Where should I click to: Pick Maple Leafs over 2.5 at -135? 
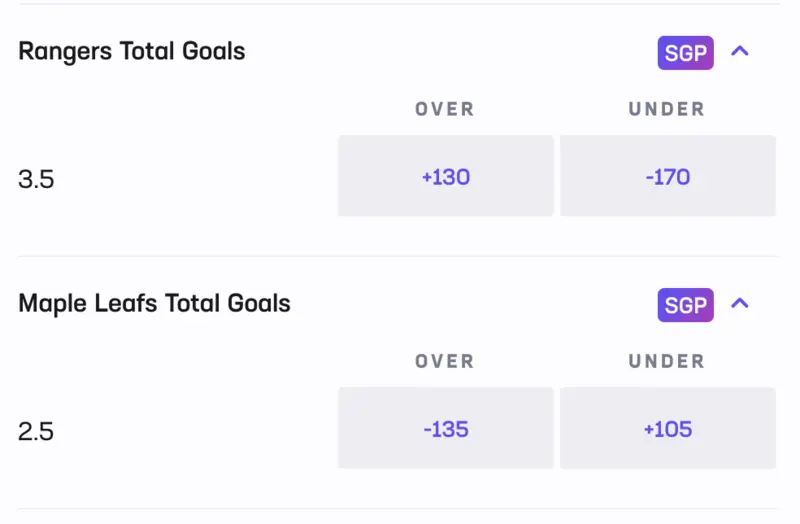point(445,429)
